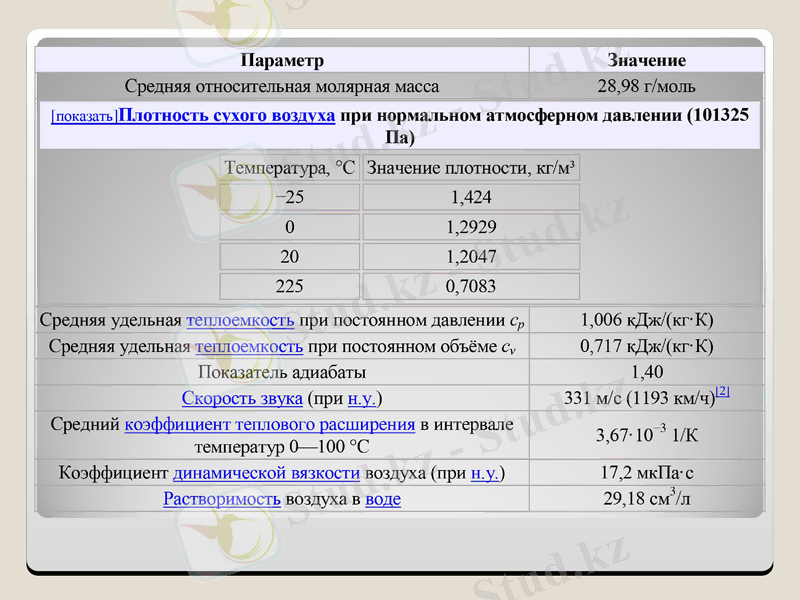This screenshot has height=600, width=800.
Task: Open the 'Скорость звука' link
Action: [242, 399]
